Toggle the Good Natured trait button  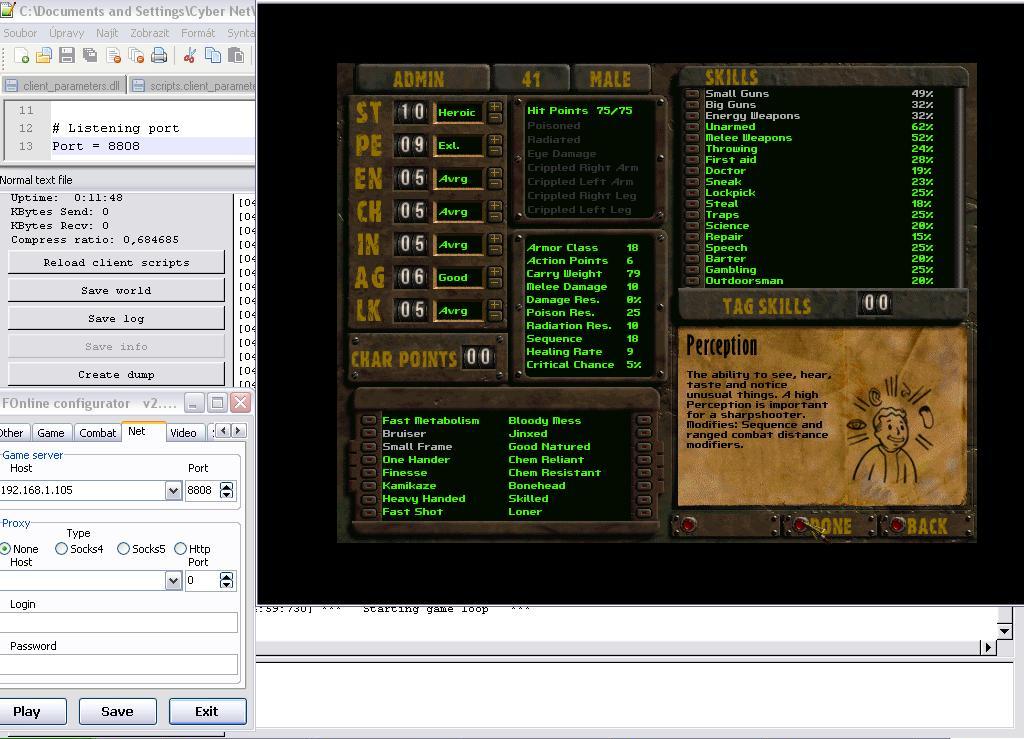click(644, 447)
